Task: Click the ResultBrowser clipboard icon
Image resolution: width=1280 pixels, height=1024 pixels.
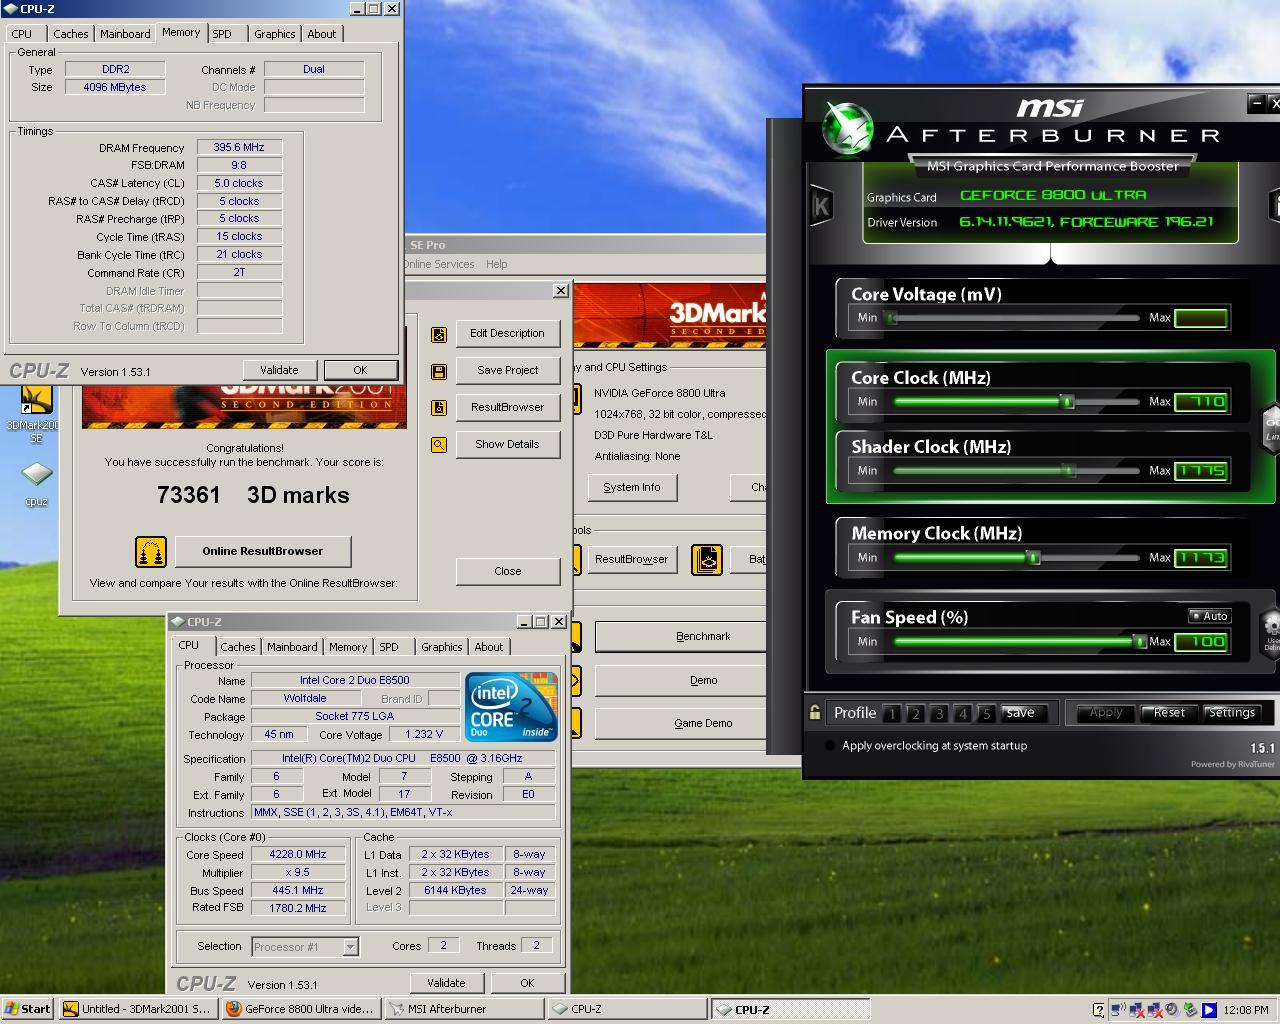Action: (x=438, y=408)
